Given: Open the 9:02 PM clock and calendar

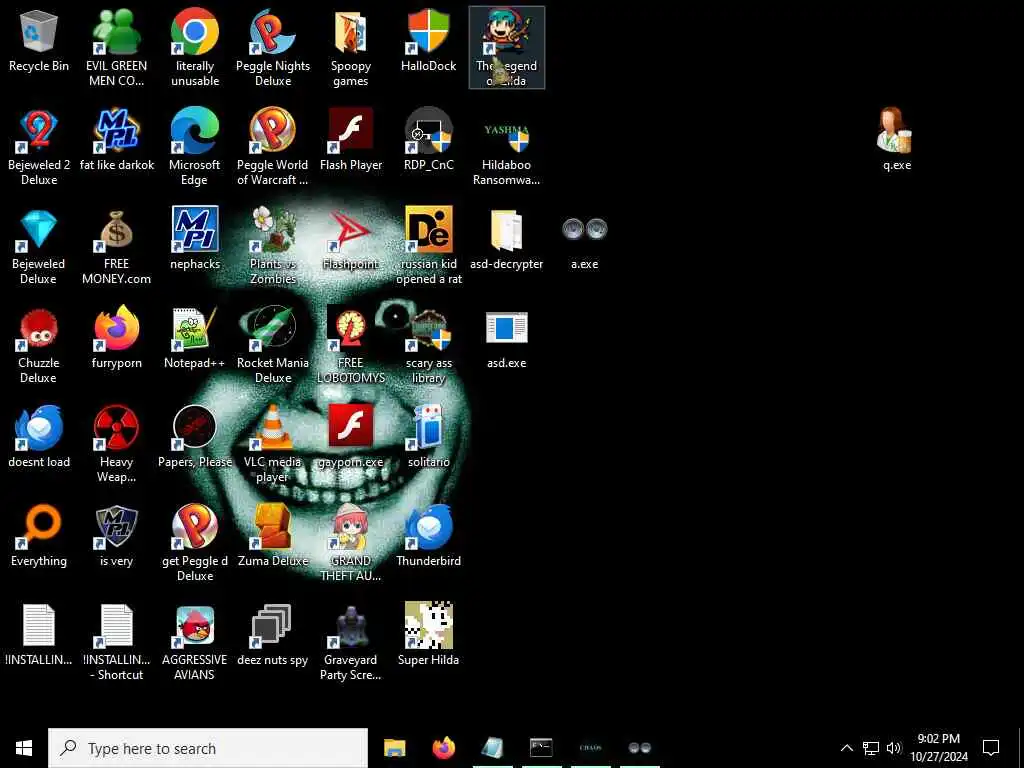Looking at the screenshot, I should click(938, 748).
